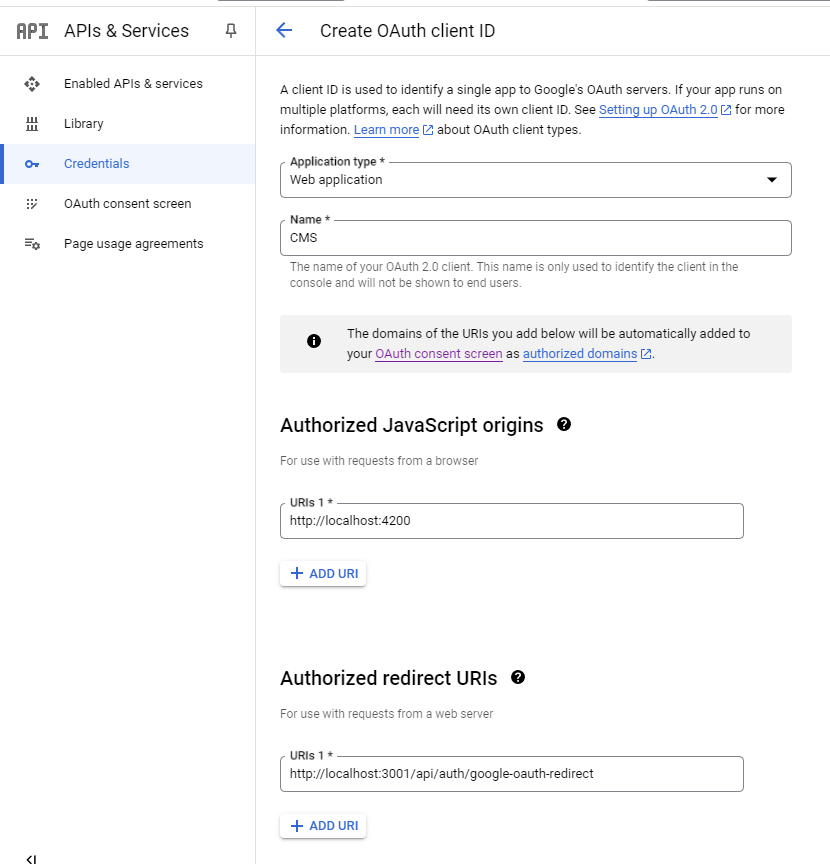830x864 pixels.
Task: Click the Create OAuth client ID heading
Action: click(407, 31)
